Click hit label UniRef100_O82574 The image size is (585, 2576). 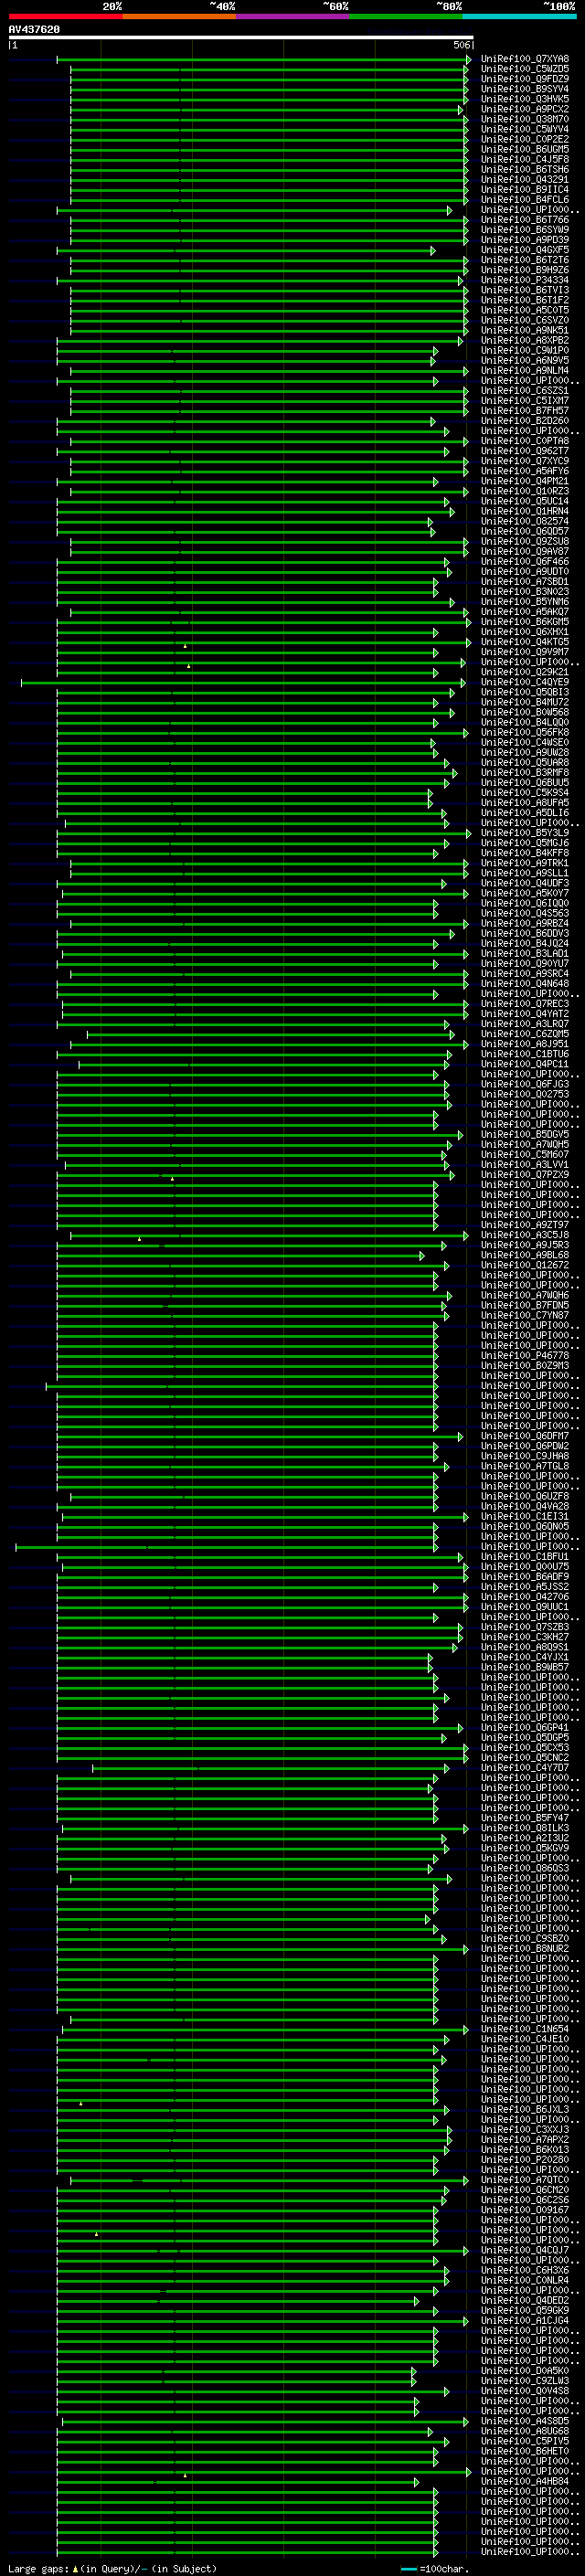coord(525,521)
